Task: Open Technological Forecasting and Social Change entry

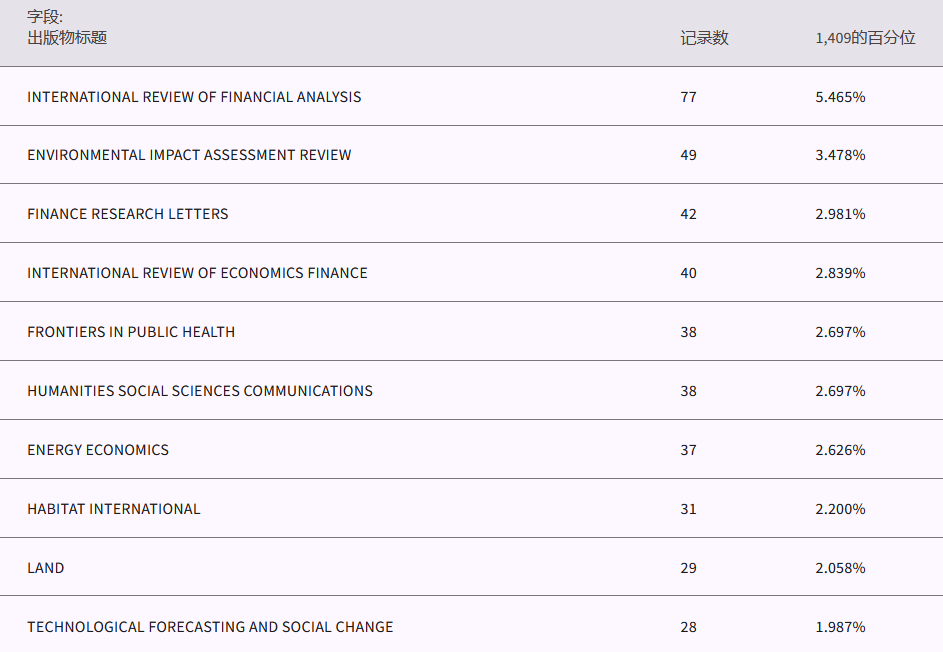Action: click(210, 627)
